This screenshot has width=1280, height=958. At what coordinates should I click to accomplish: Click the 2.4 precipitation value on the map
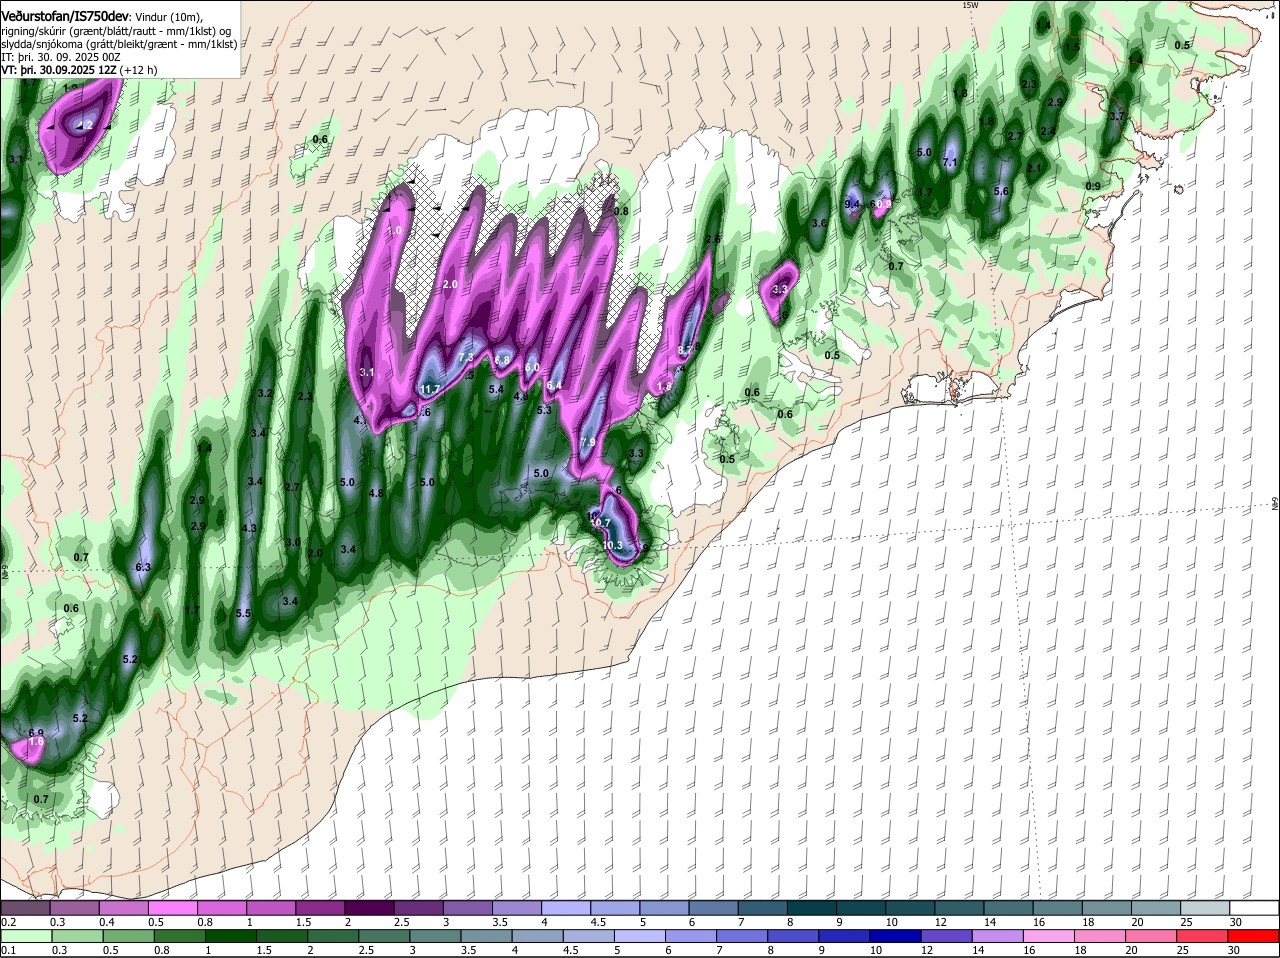click(x=1048, y=131)
